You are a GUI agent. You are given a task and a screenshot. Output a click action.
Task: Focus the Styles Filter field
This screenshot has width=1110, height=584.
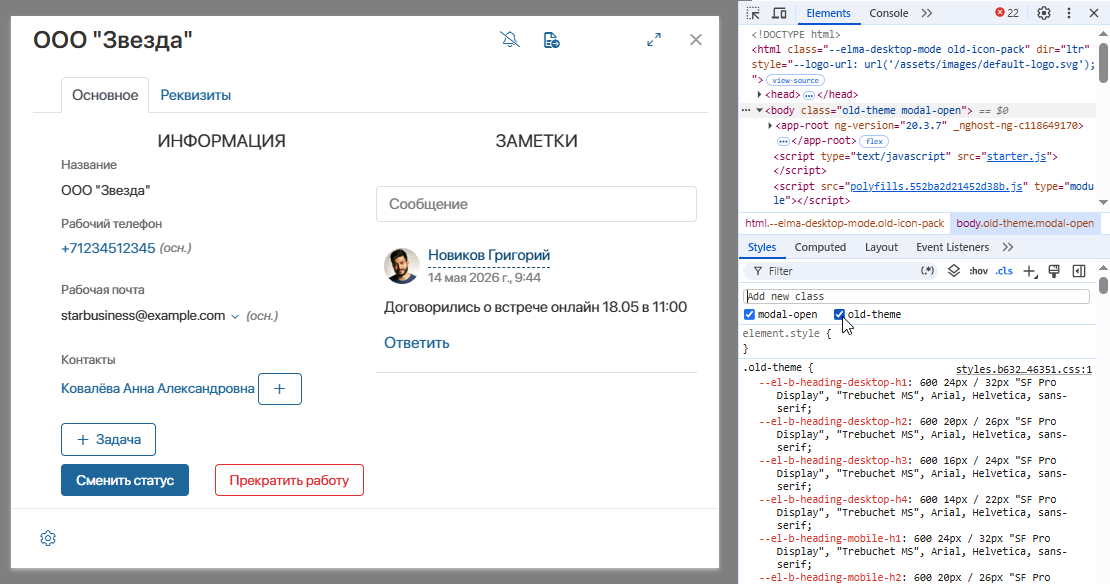point(839,271)
